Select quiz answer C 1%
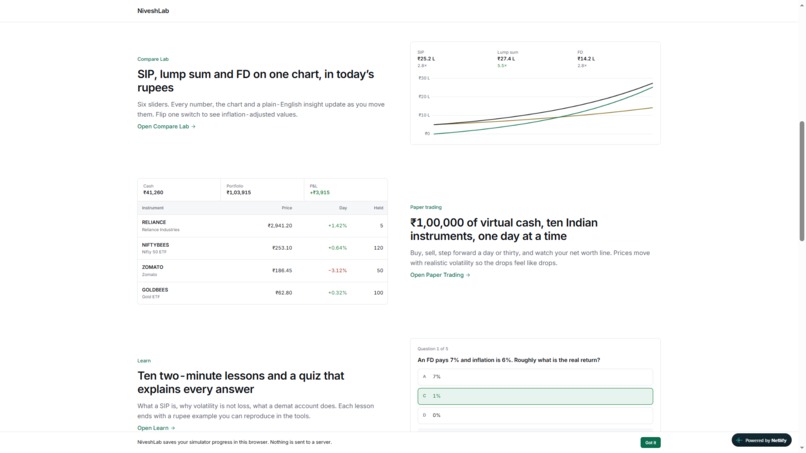This screenshot has width=806, height=453. pyautogui.click(x=535, y=396)
